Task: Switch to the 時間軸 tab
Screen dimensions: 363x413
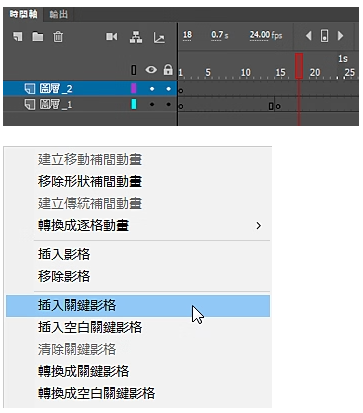Action: pos(23,14)
